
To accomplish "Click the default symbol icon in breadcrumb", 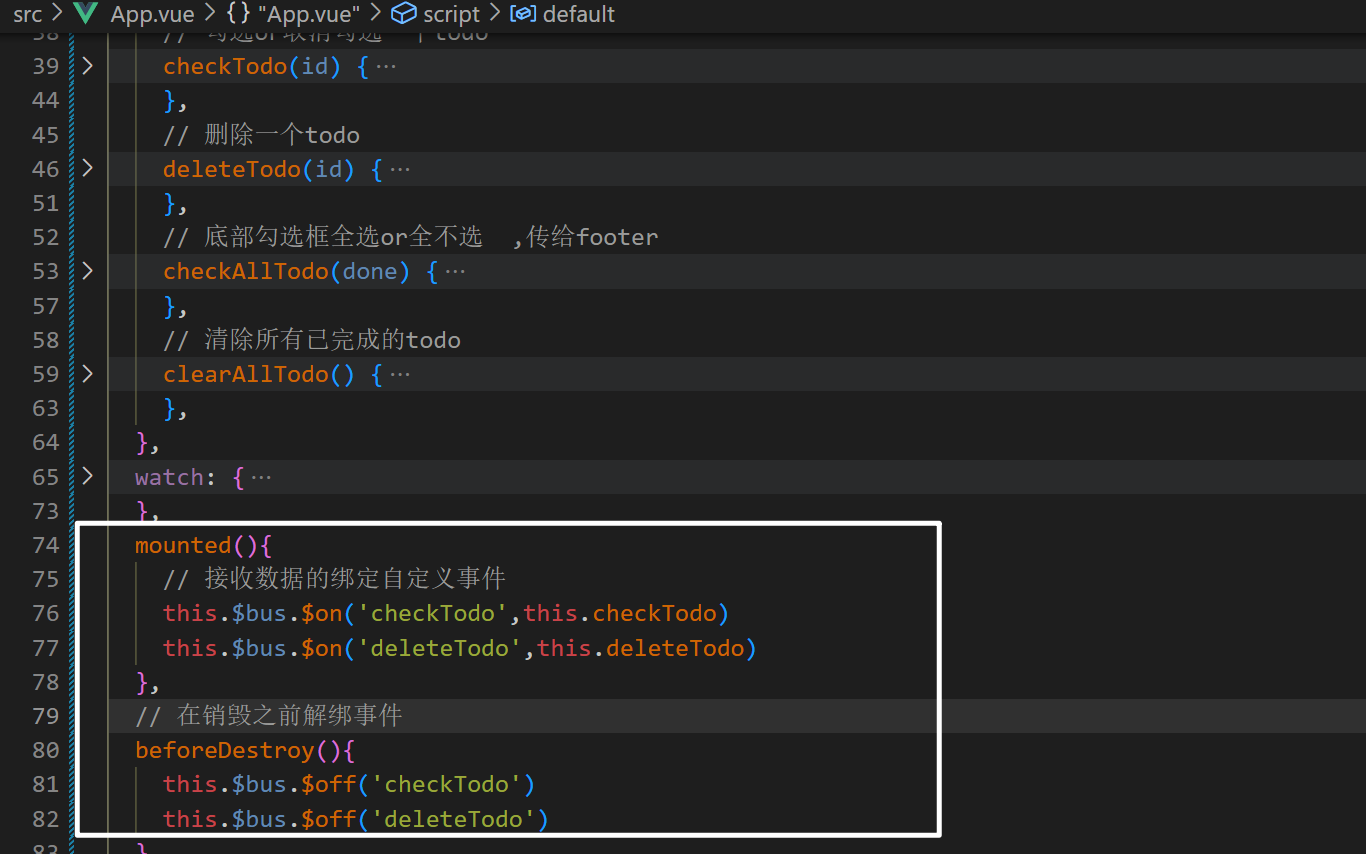I will click(x=523, y=15).
